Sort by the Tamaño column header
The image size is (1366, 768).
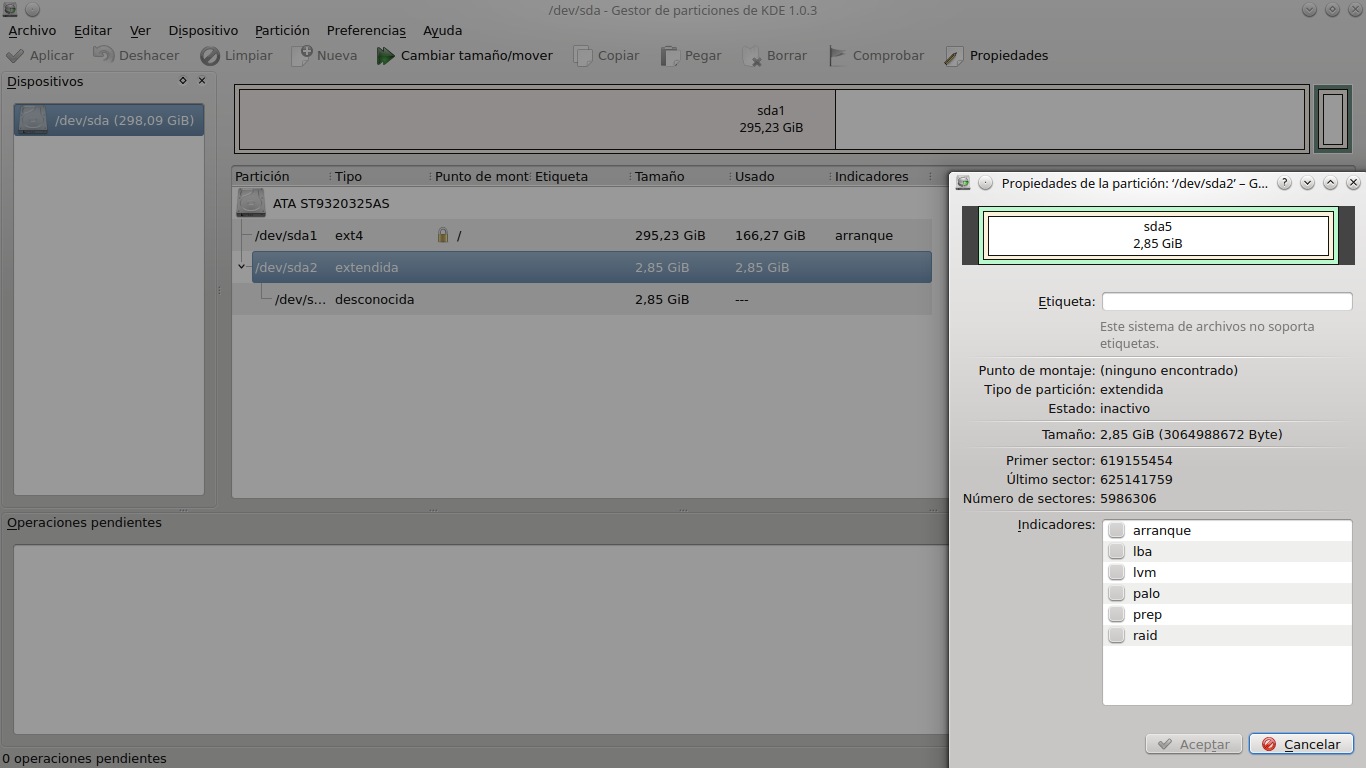pyautogui.click(x=681, y=176)
